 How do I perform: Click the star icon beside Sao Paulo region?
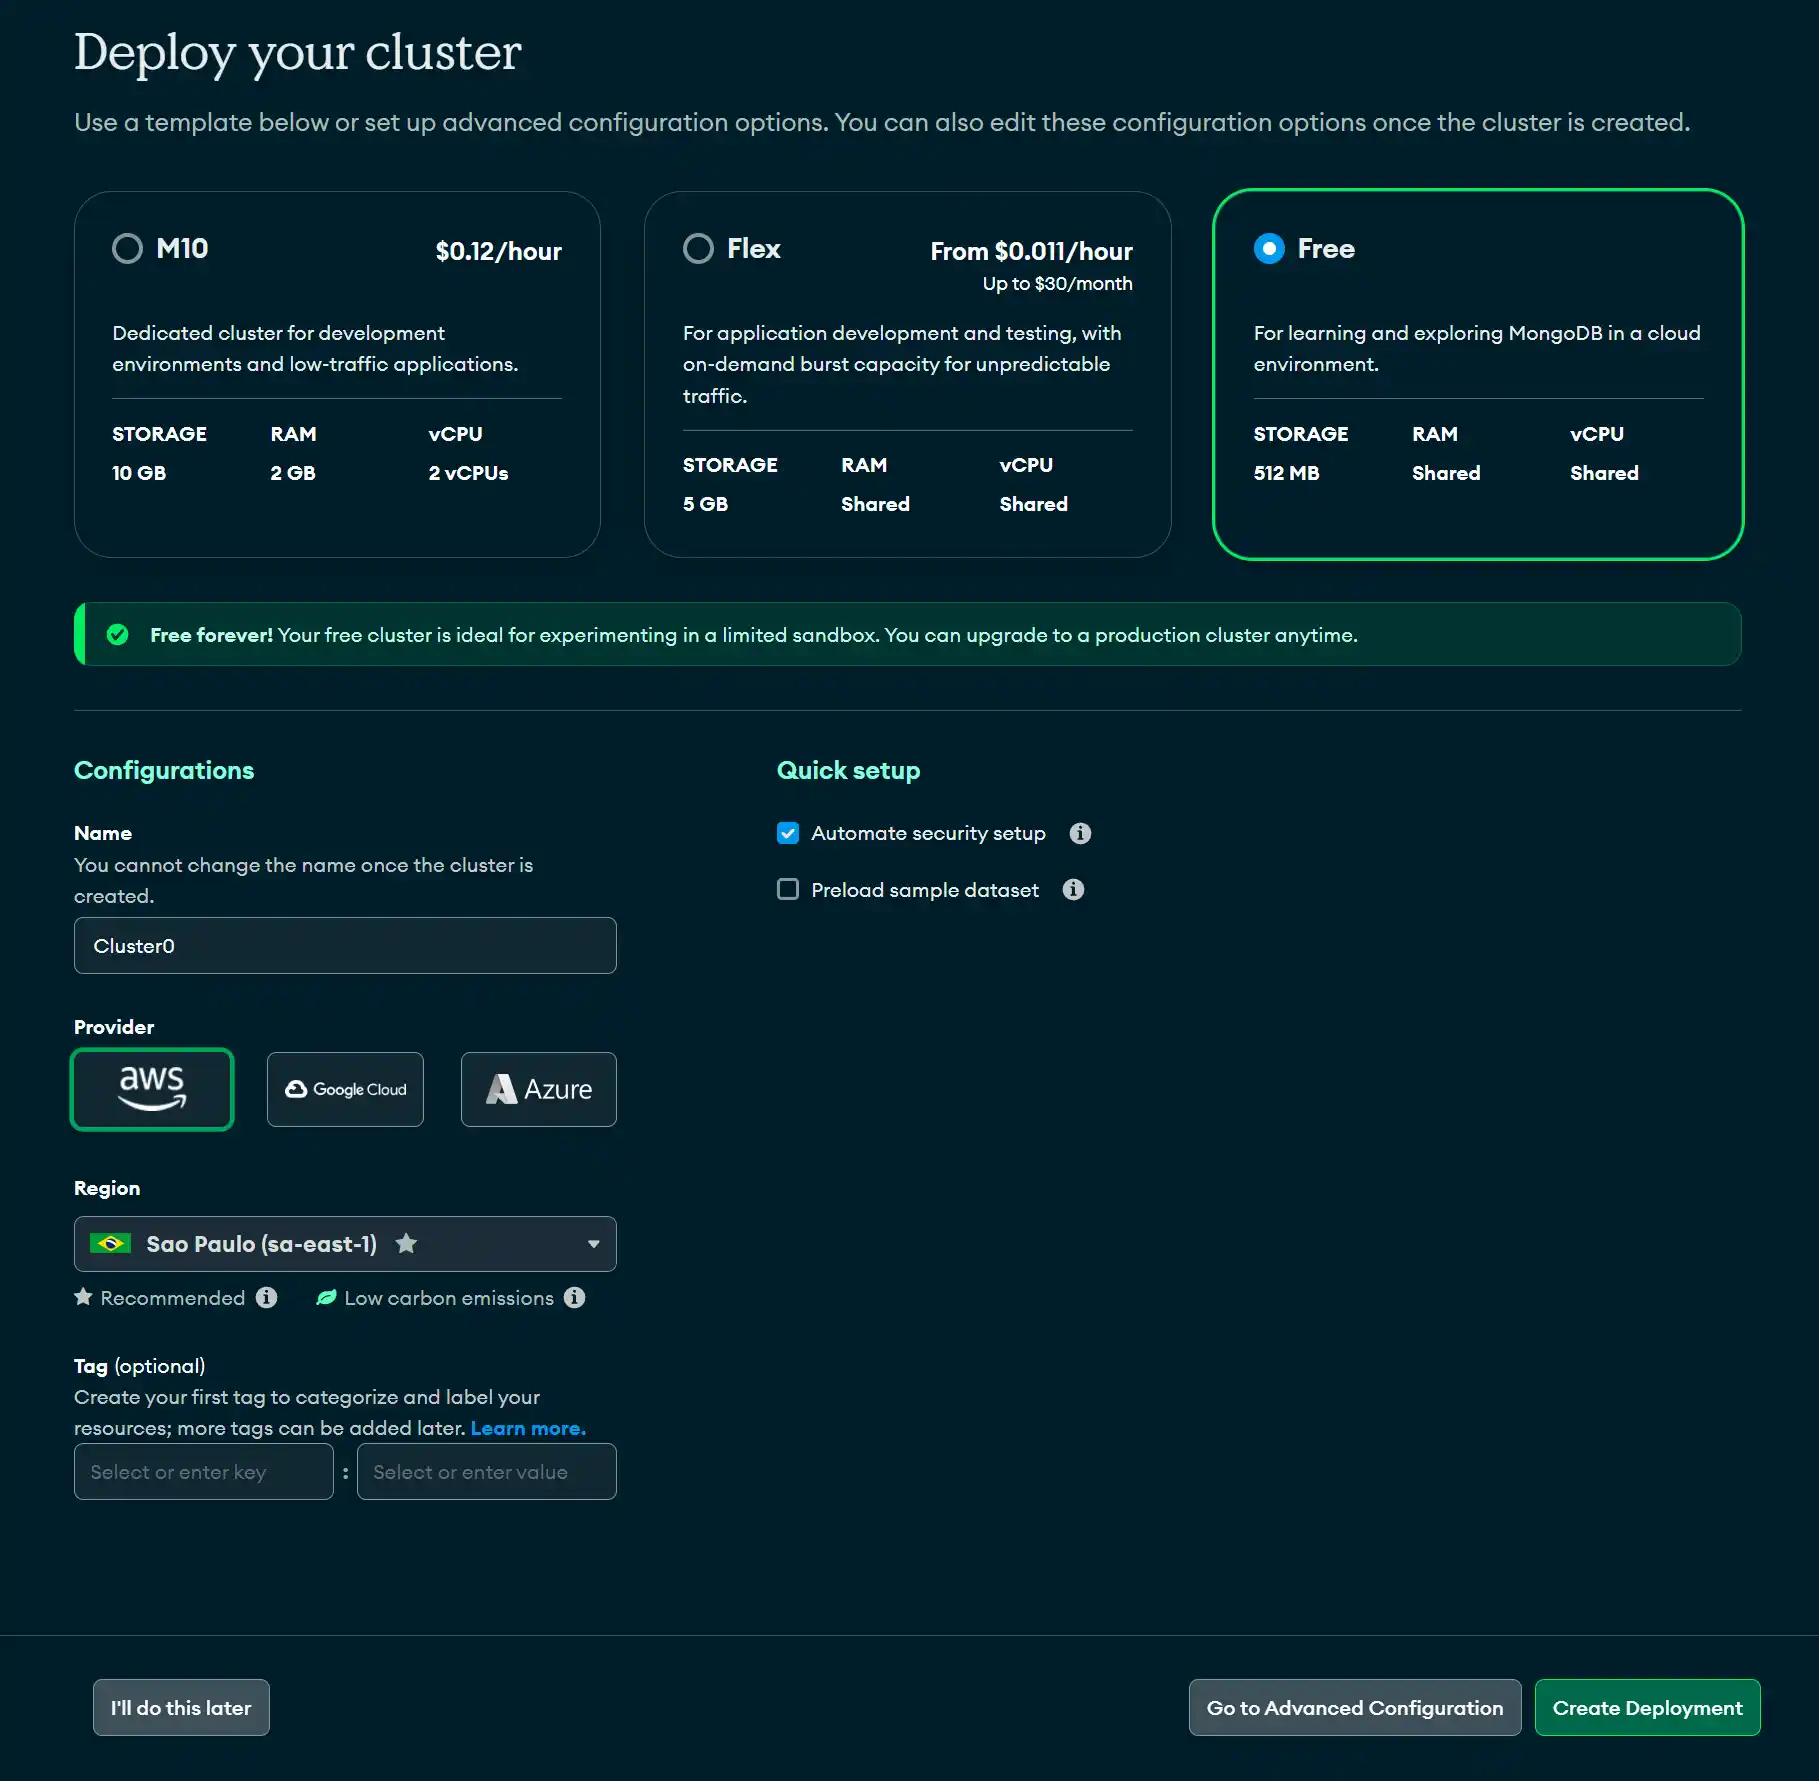406,1243
